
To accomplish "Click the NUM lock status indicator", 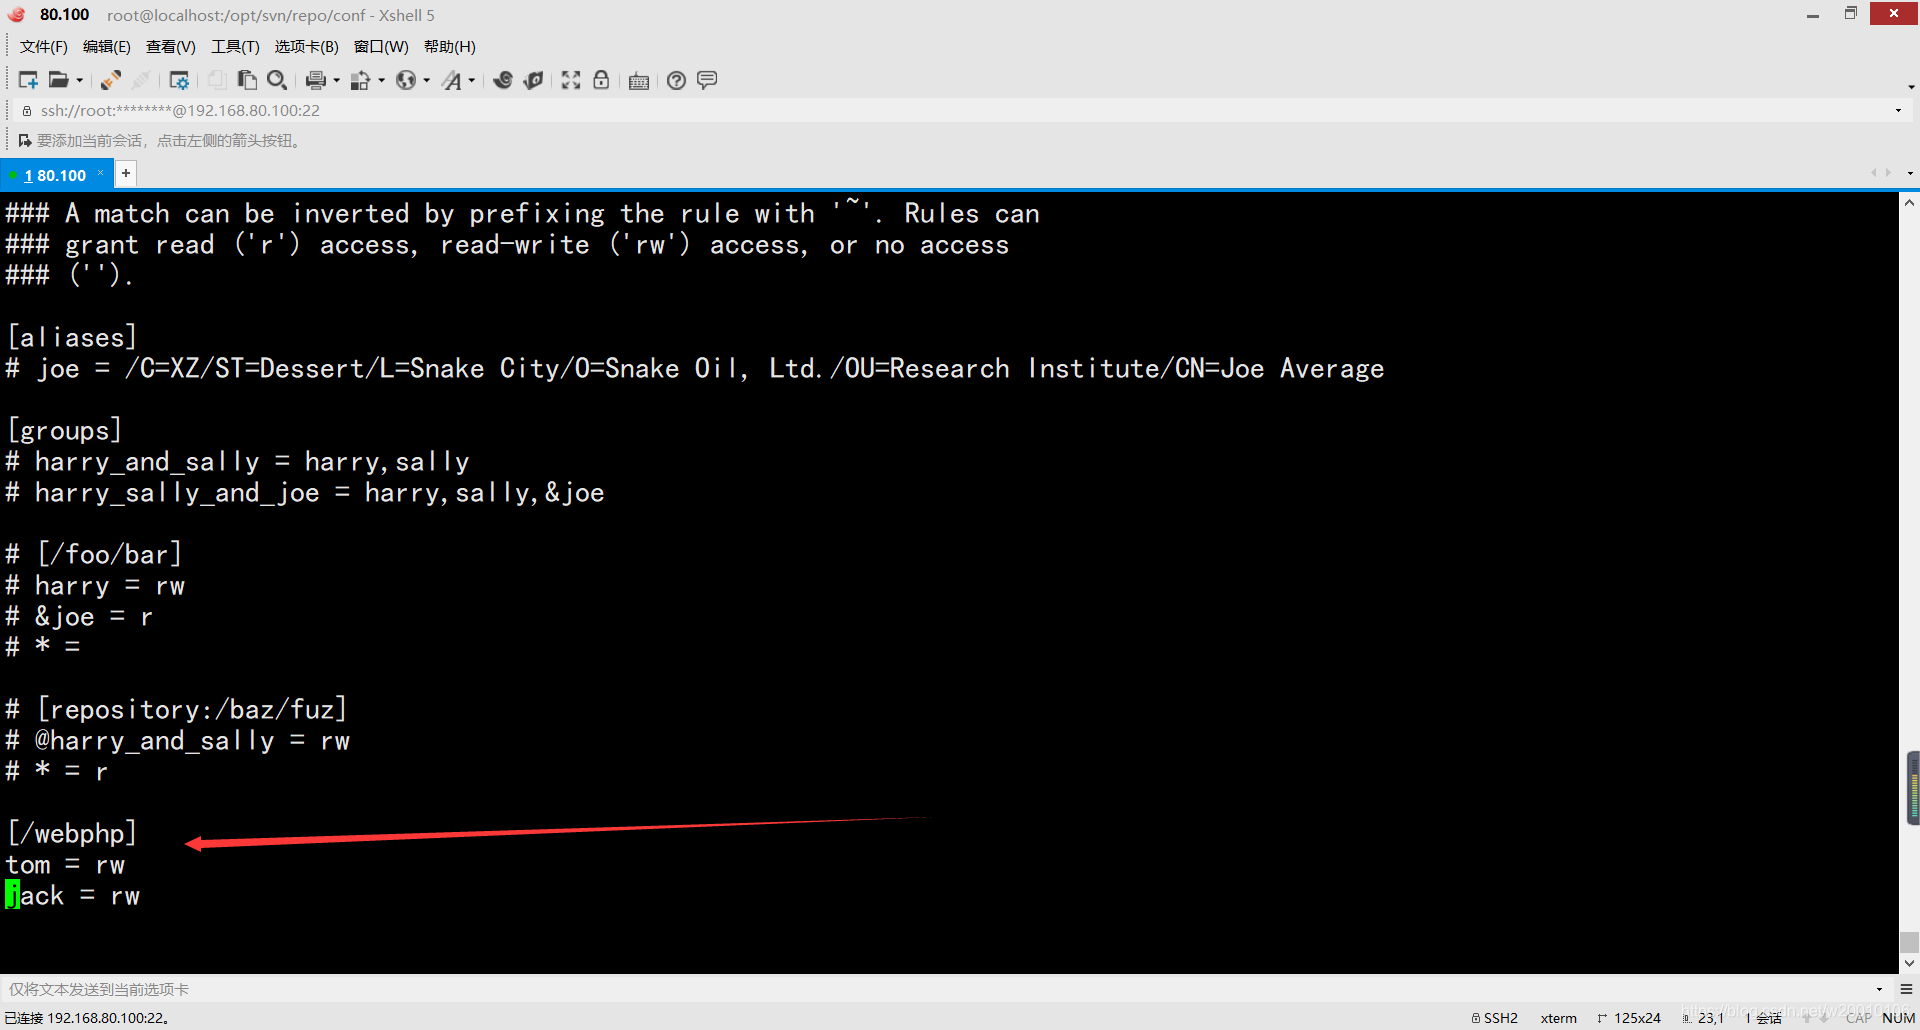I will coord(1898,1018).
